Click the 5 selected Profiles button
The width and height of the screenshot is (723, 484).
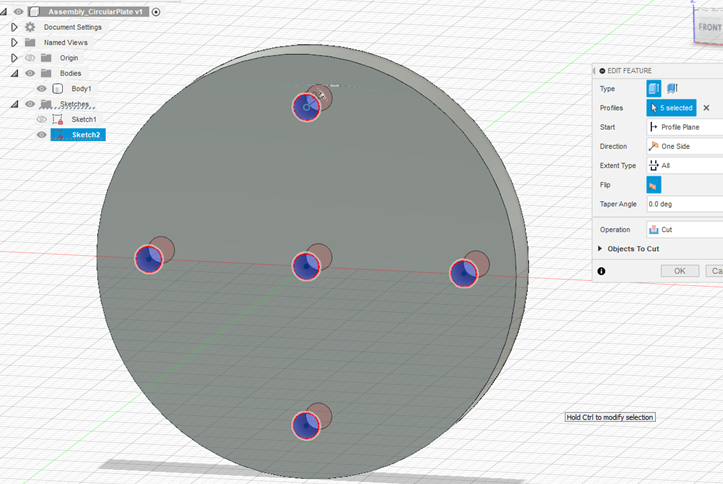(671, 108)
